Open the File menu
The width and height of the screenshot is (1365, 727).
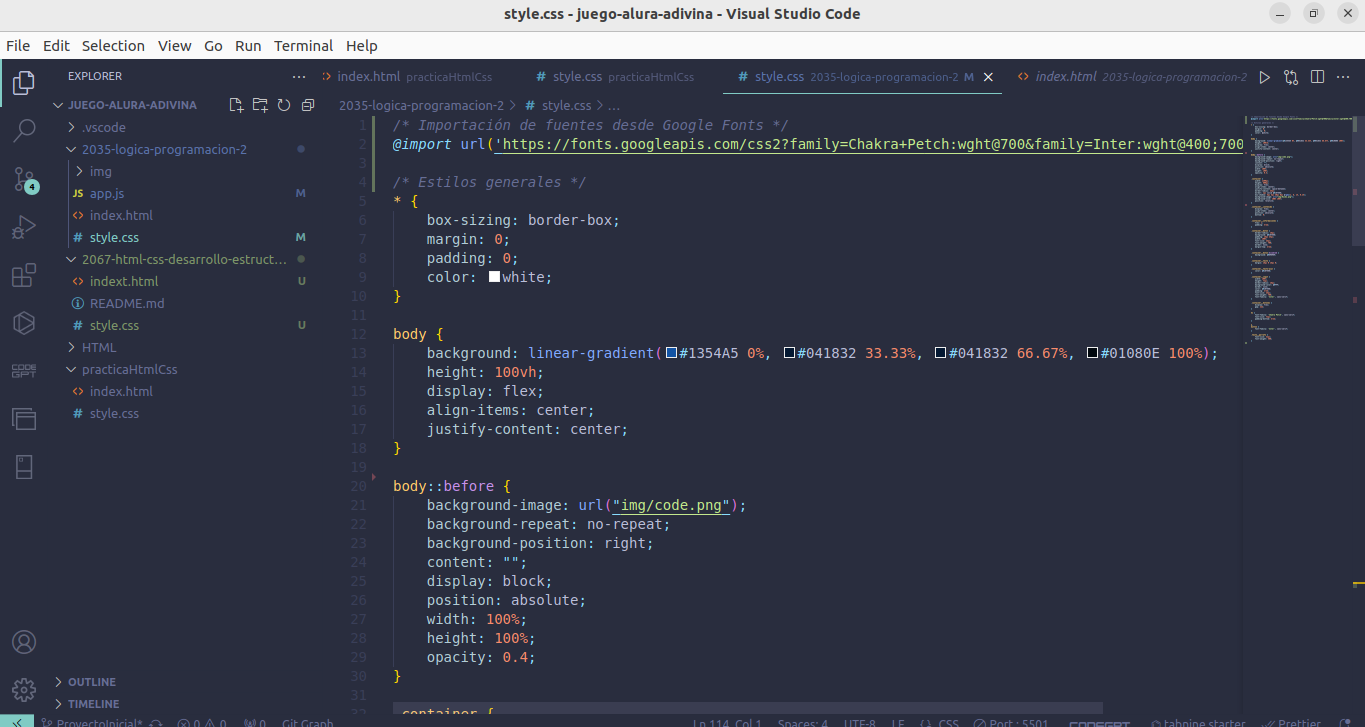(18, 46)
